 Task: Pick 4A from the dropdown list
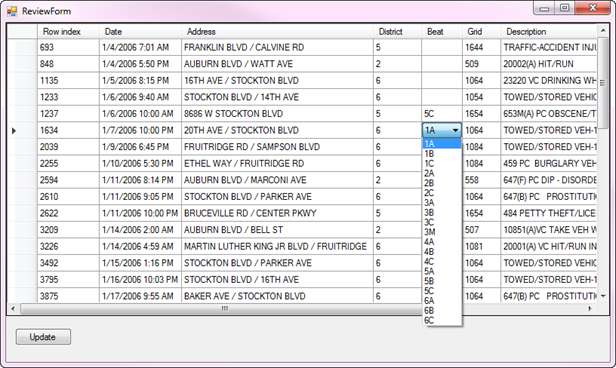(442, 242)
